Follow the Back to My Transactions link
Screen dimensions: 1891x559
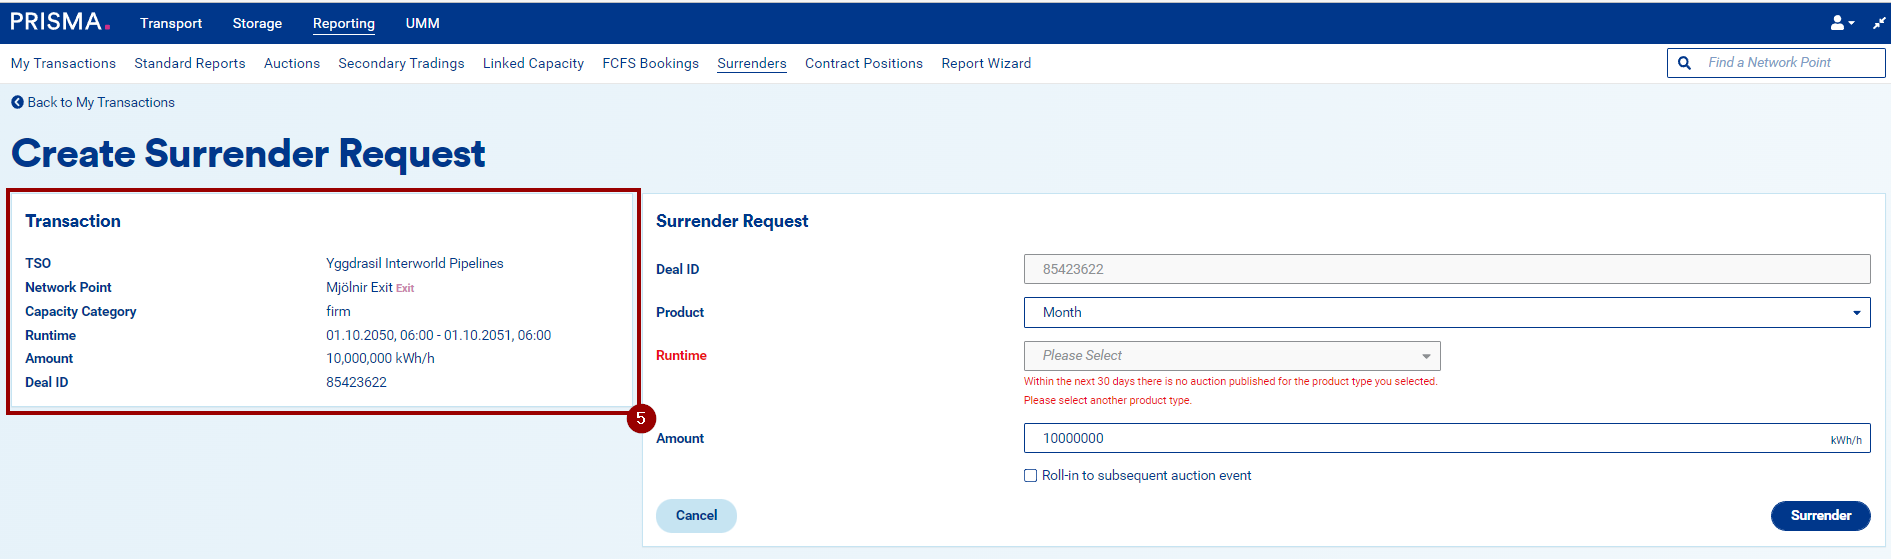[x=100, y=102]
